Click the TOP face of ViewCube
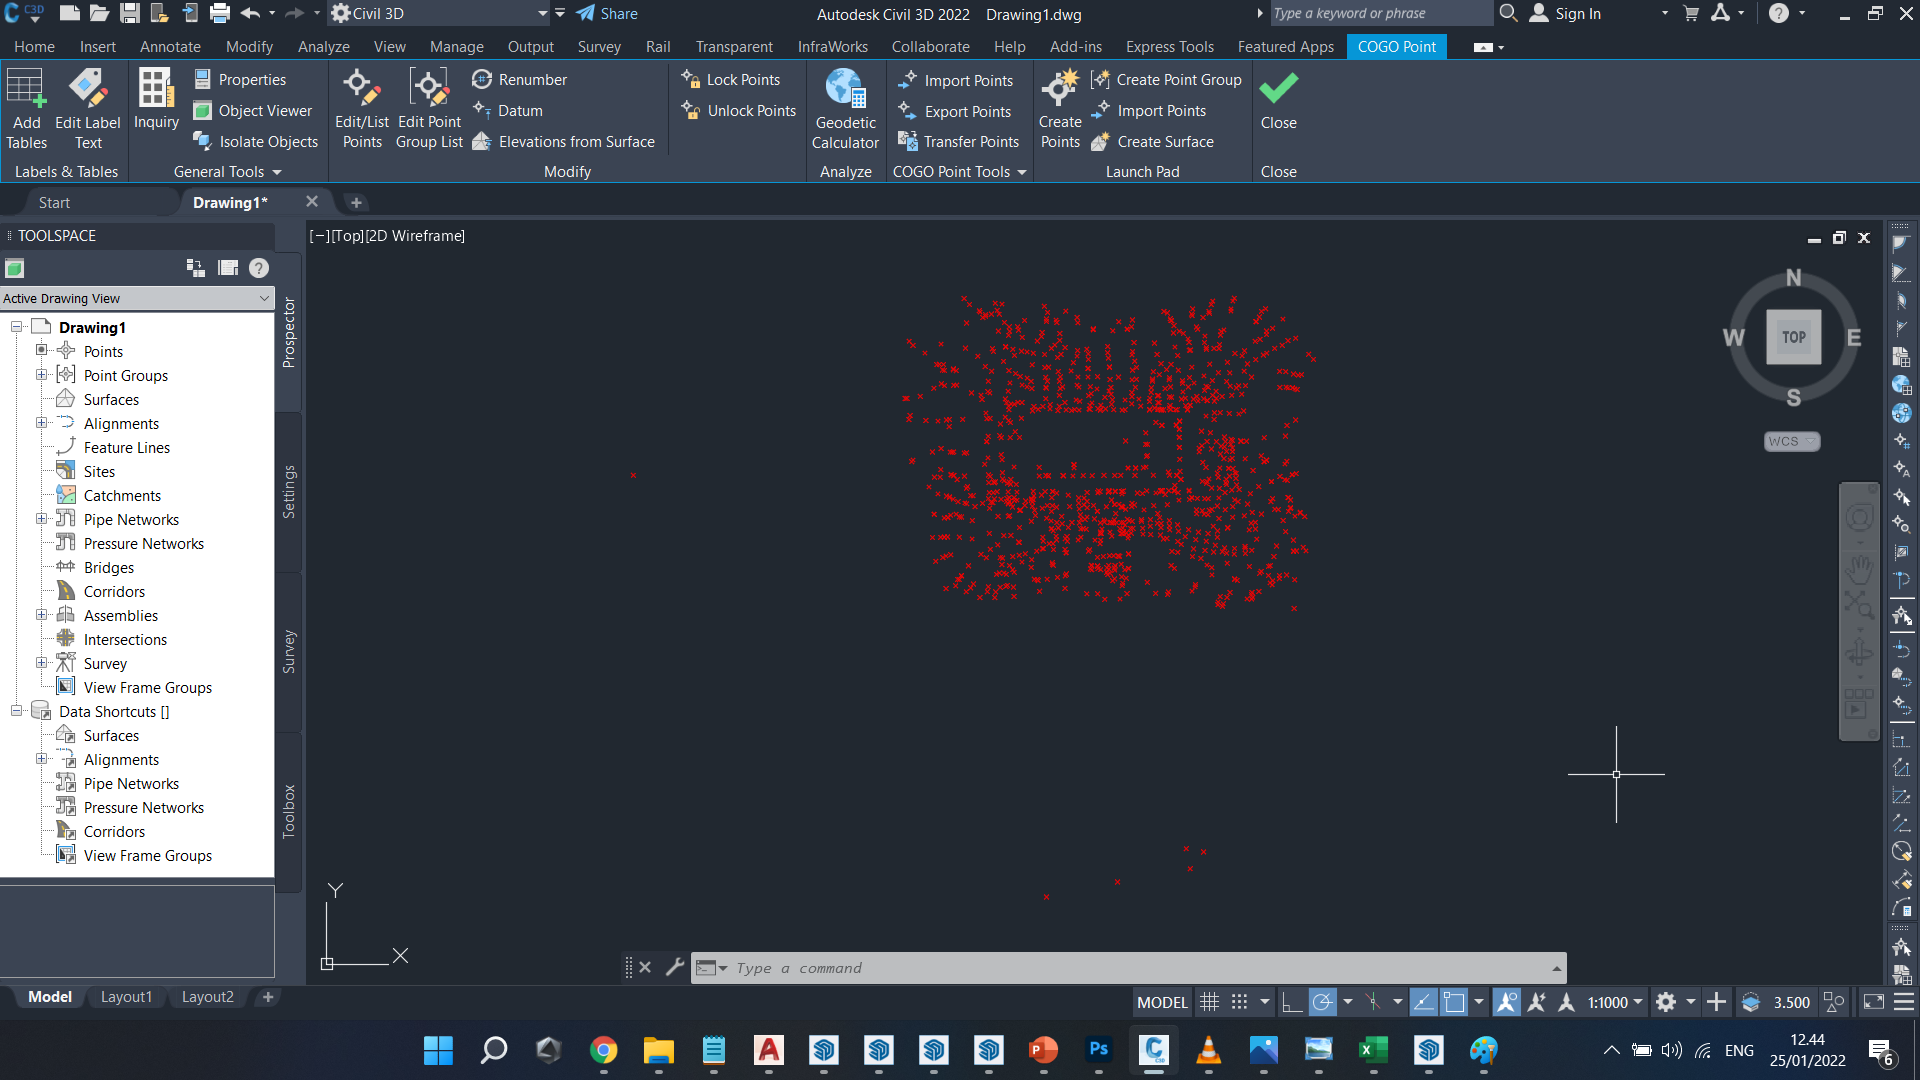 point(1794,338)
